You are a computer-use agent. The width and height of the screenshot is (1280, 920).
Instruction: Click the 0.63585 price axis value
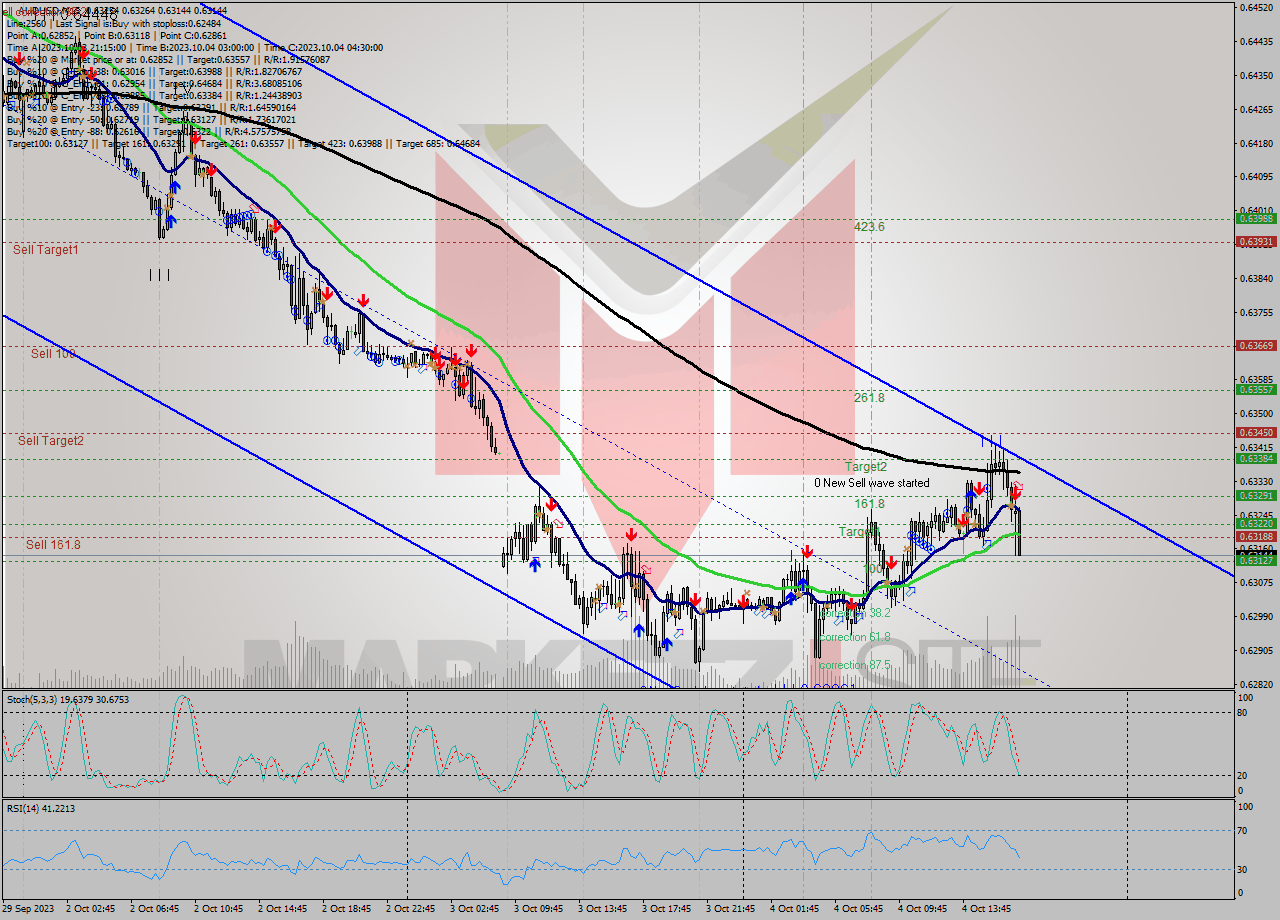[1256, 380]
